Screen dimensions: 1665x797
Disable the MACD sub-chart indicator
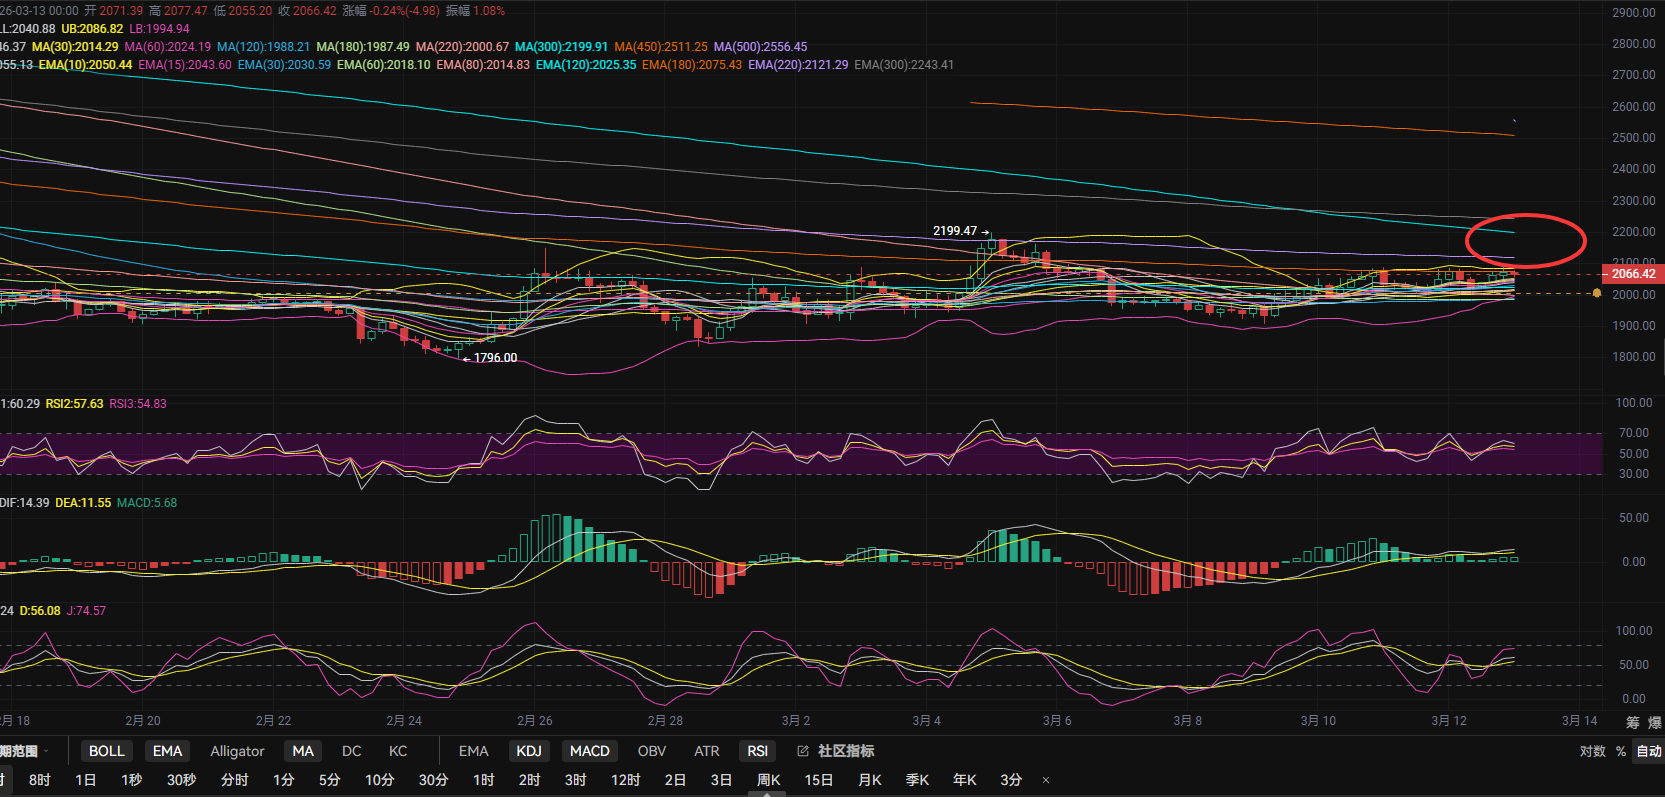(x=589, y=751)
